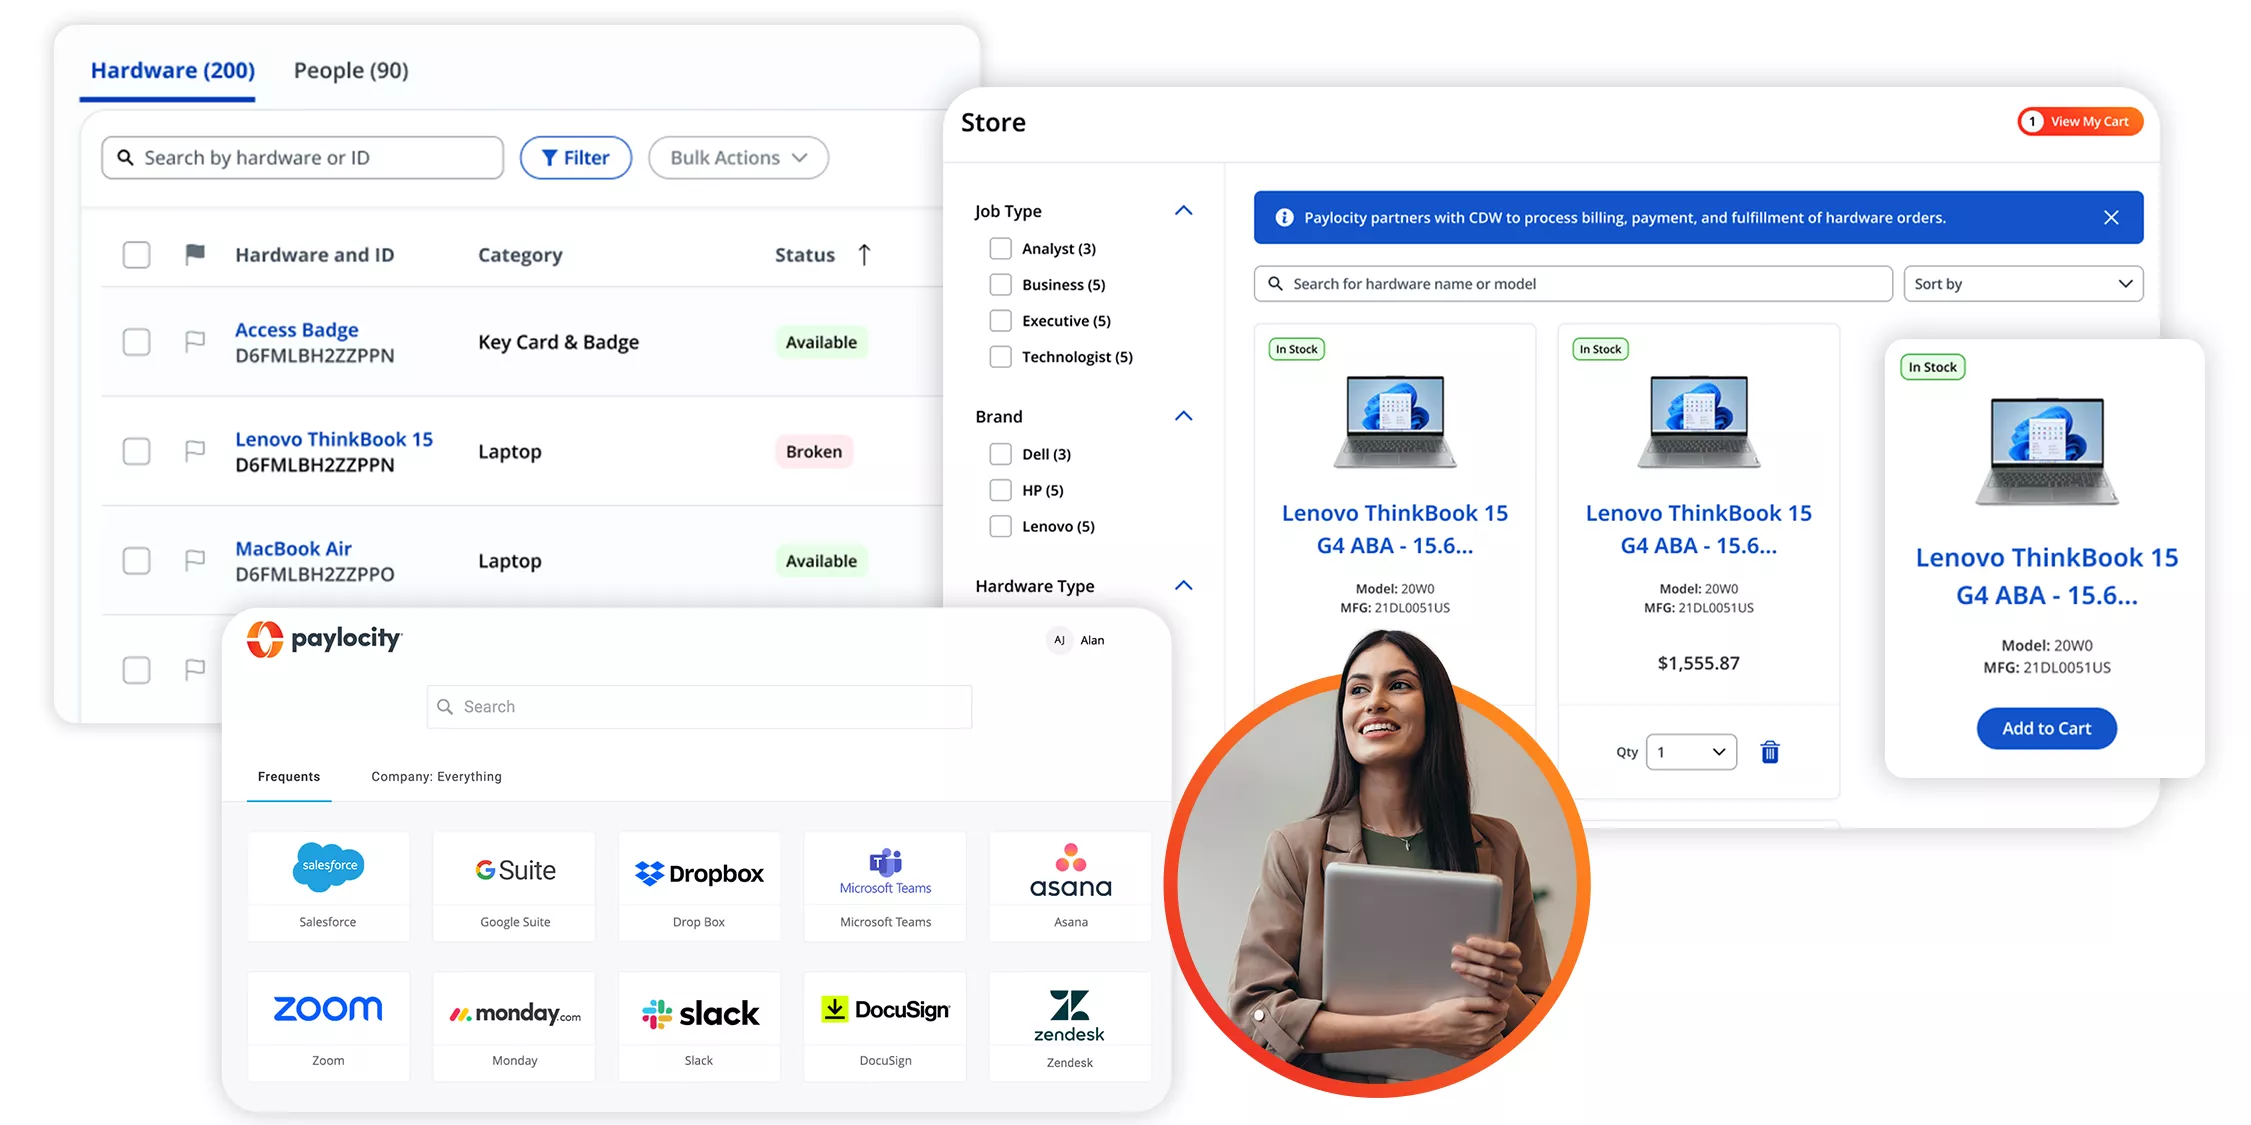The height and width of the screenshot is (1125, 2251).
Task: Click the Hardware and ID column header
Action: pyautogui.click(x=315, y=255)
